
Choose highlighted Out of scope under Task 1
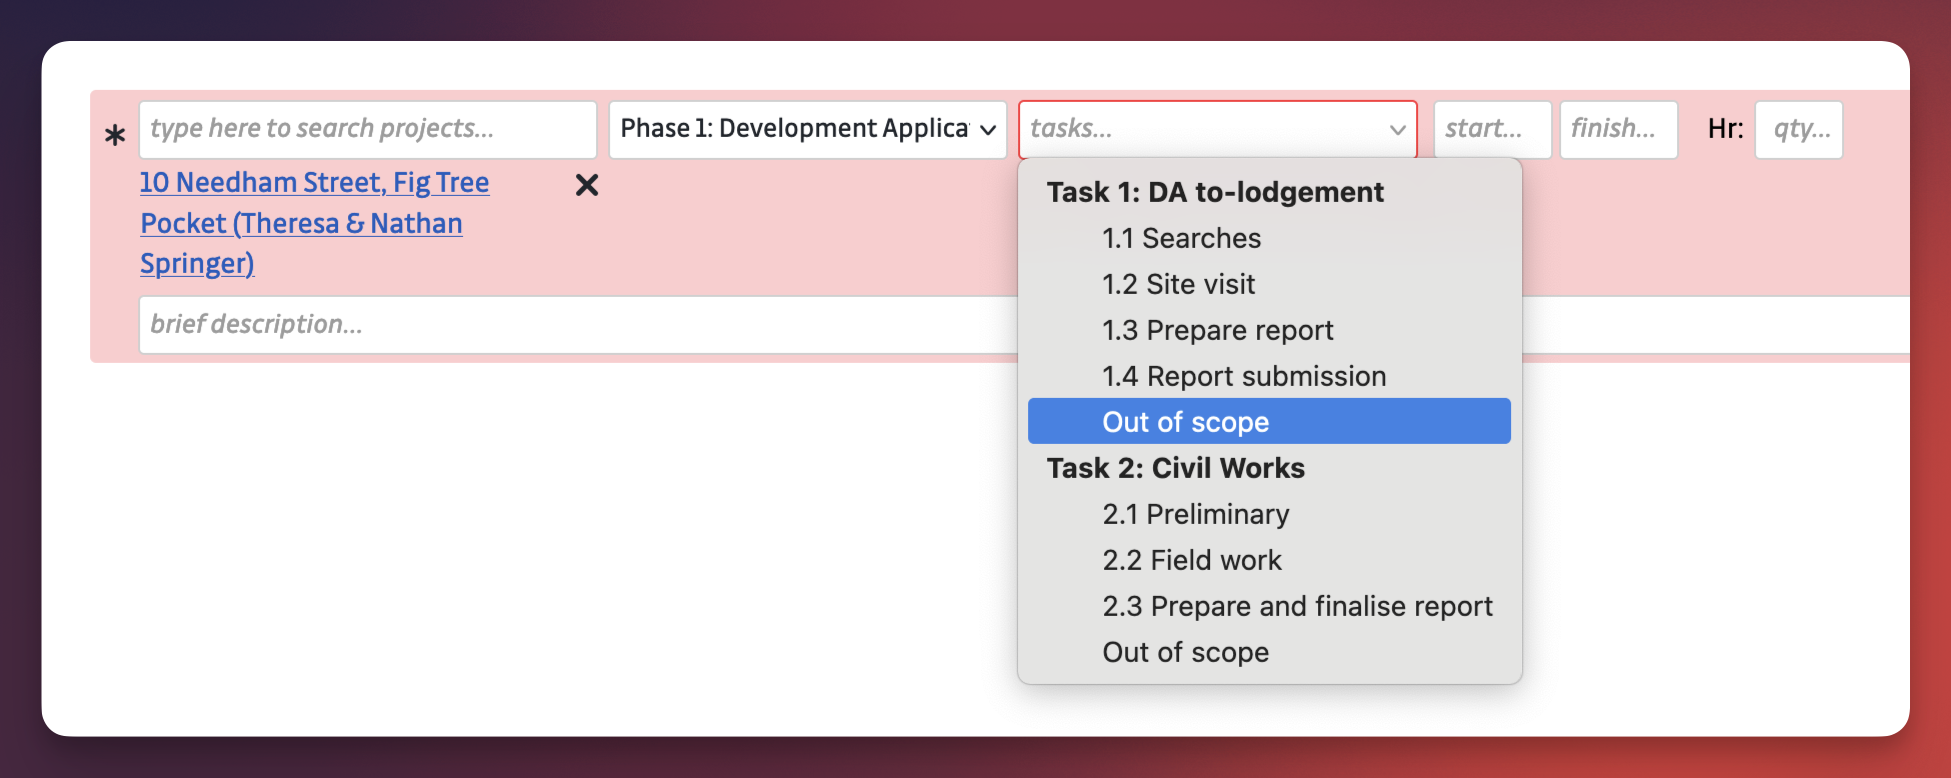pos(1185,422)
